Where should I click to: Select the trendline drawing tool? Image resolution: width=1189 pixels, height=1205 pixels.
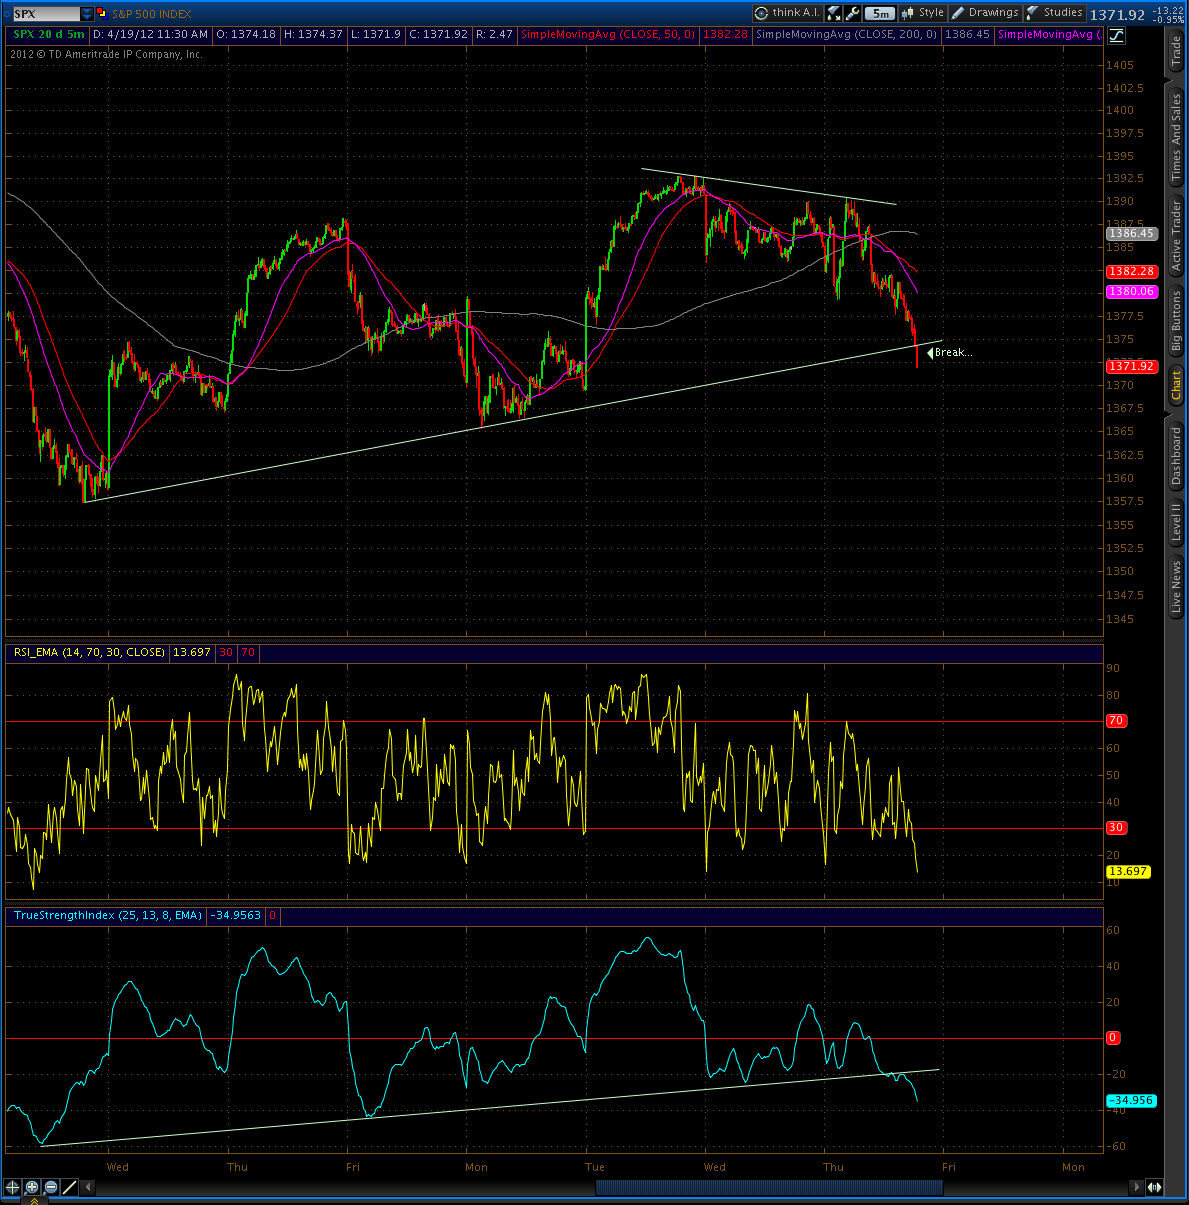[x=70, y=1187]
